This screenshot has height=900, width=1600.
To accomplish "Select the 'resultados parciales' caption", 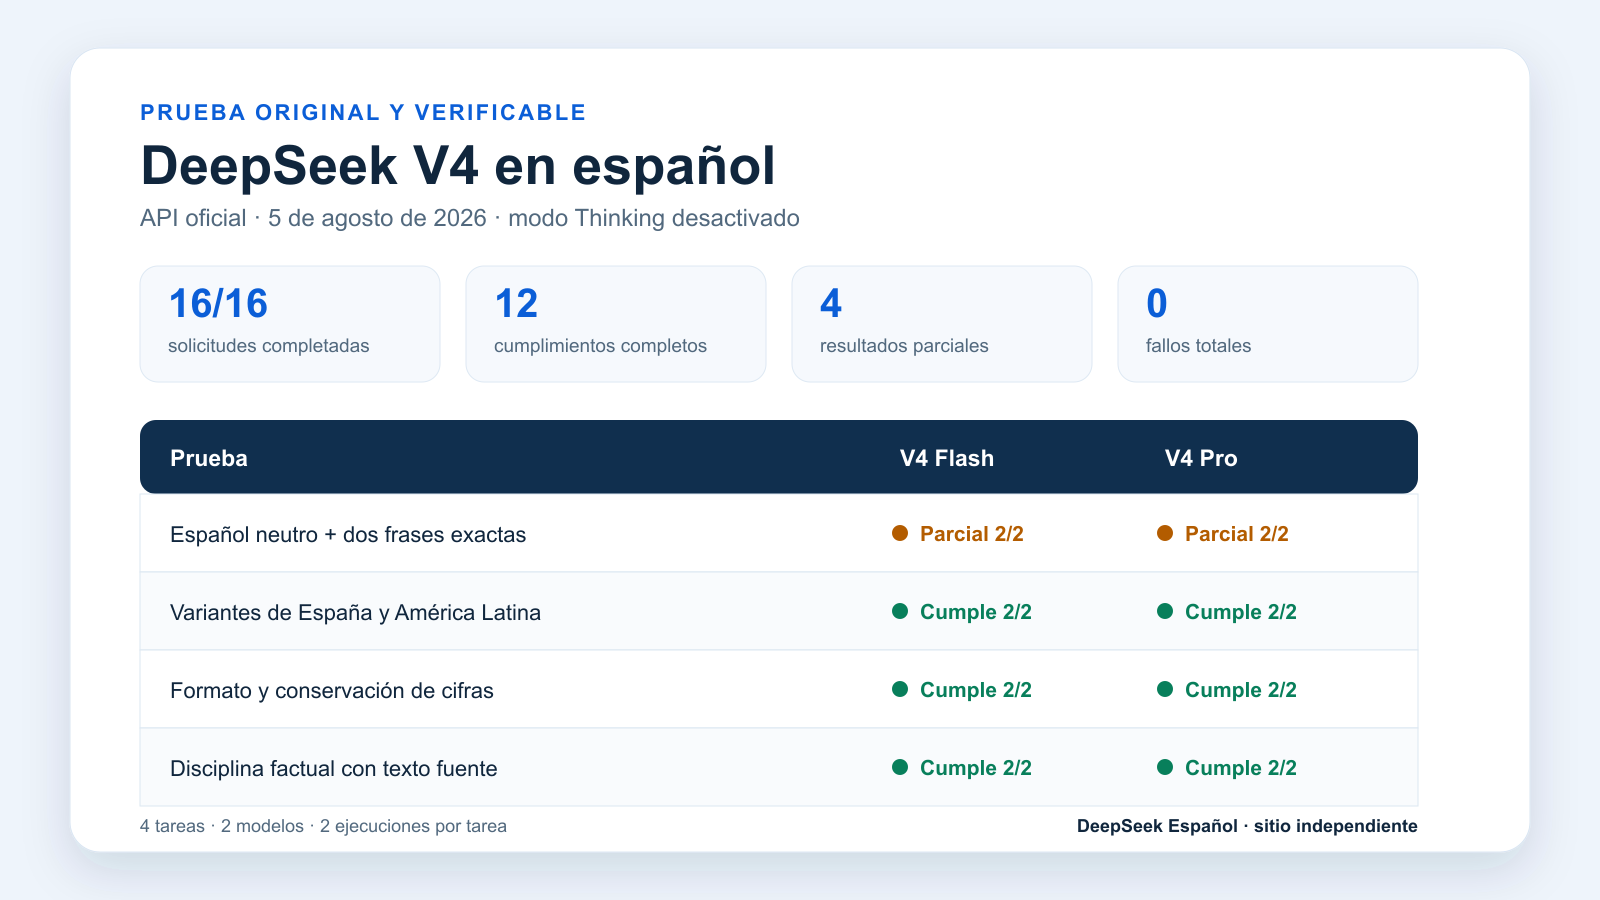I will point(904,346).
